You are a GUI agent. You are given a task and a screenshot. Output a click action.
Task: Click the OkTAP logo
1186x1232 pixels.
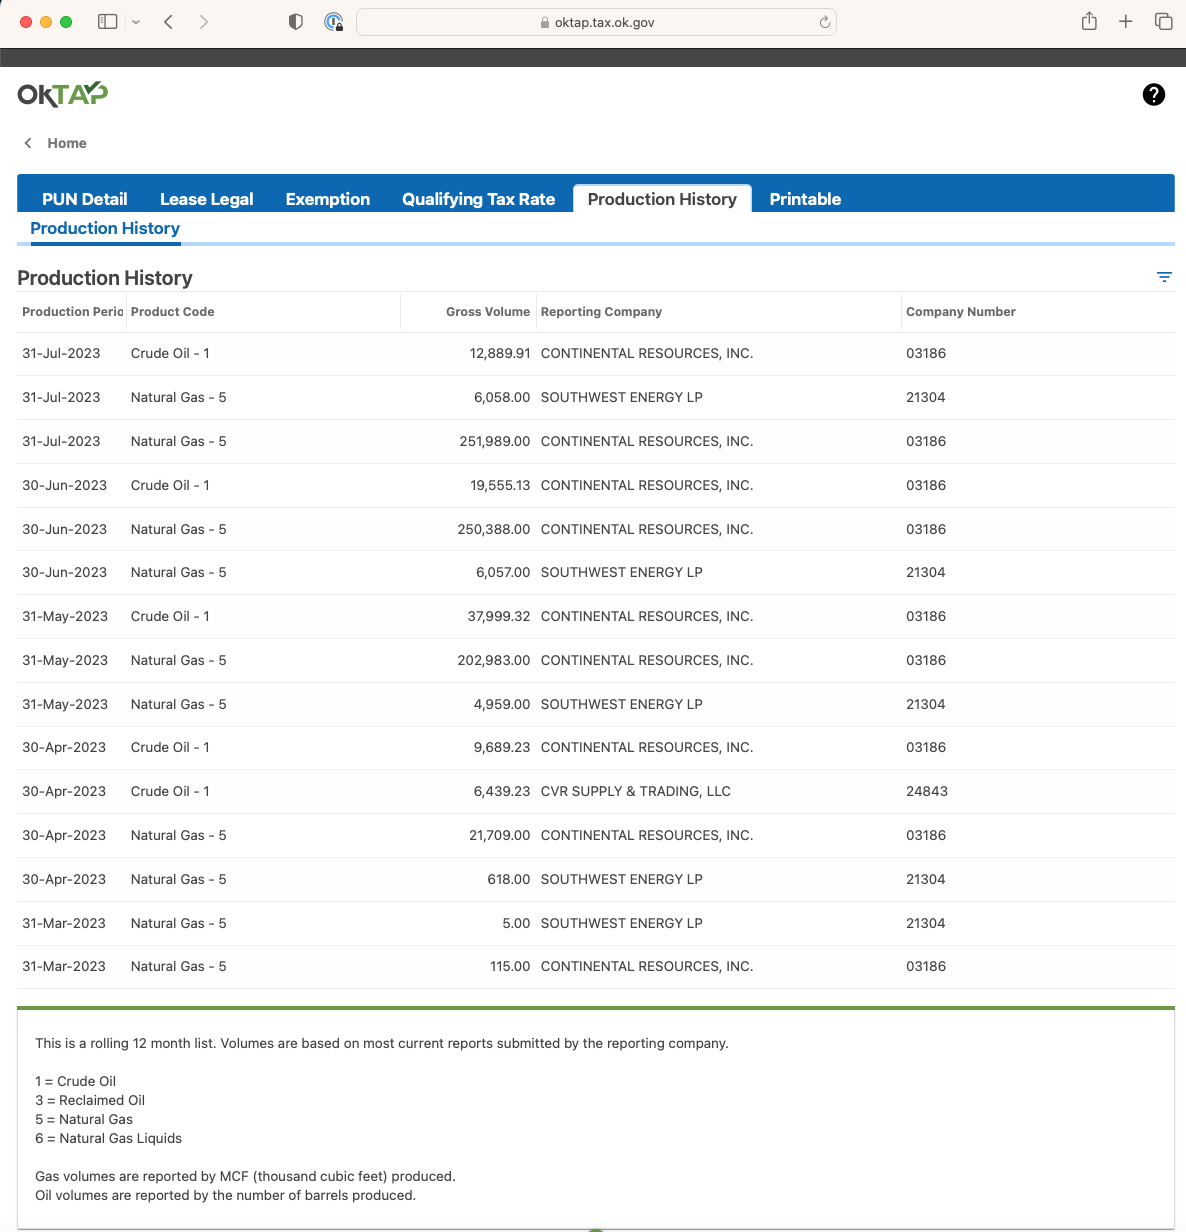(x=63, y=94)
